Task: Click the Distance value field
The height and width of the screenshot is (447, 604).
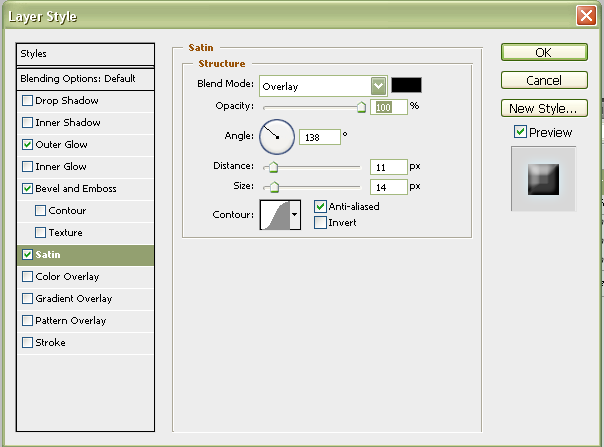Action: (x=389, y=167)
